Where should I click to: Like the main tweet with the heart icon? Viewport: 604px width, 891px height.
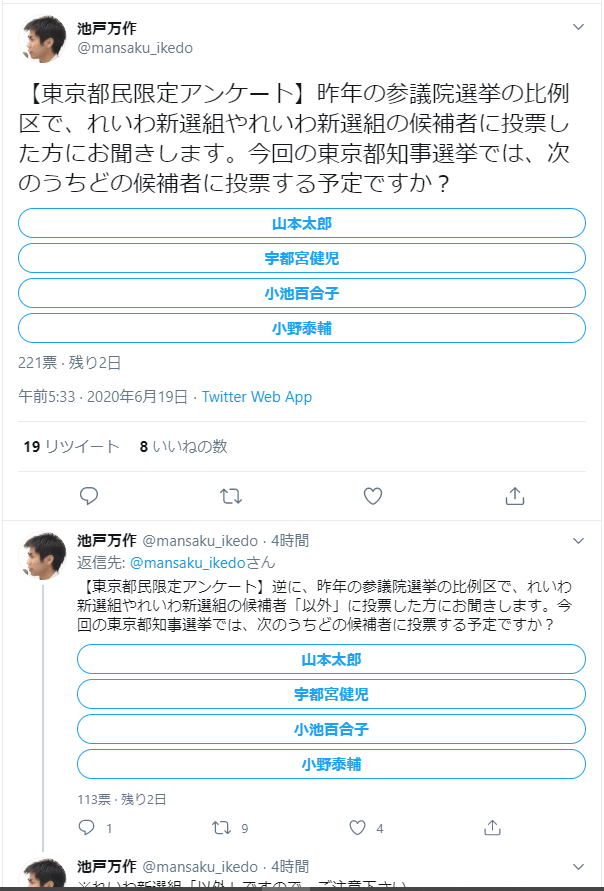373,497
